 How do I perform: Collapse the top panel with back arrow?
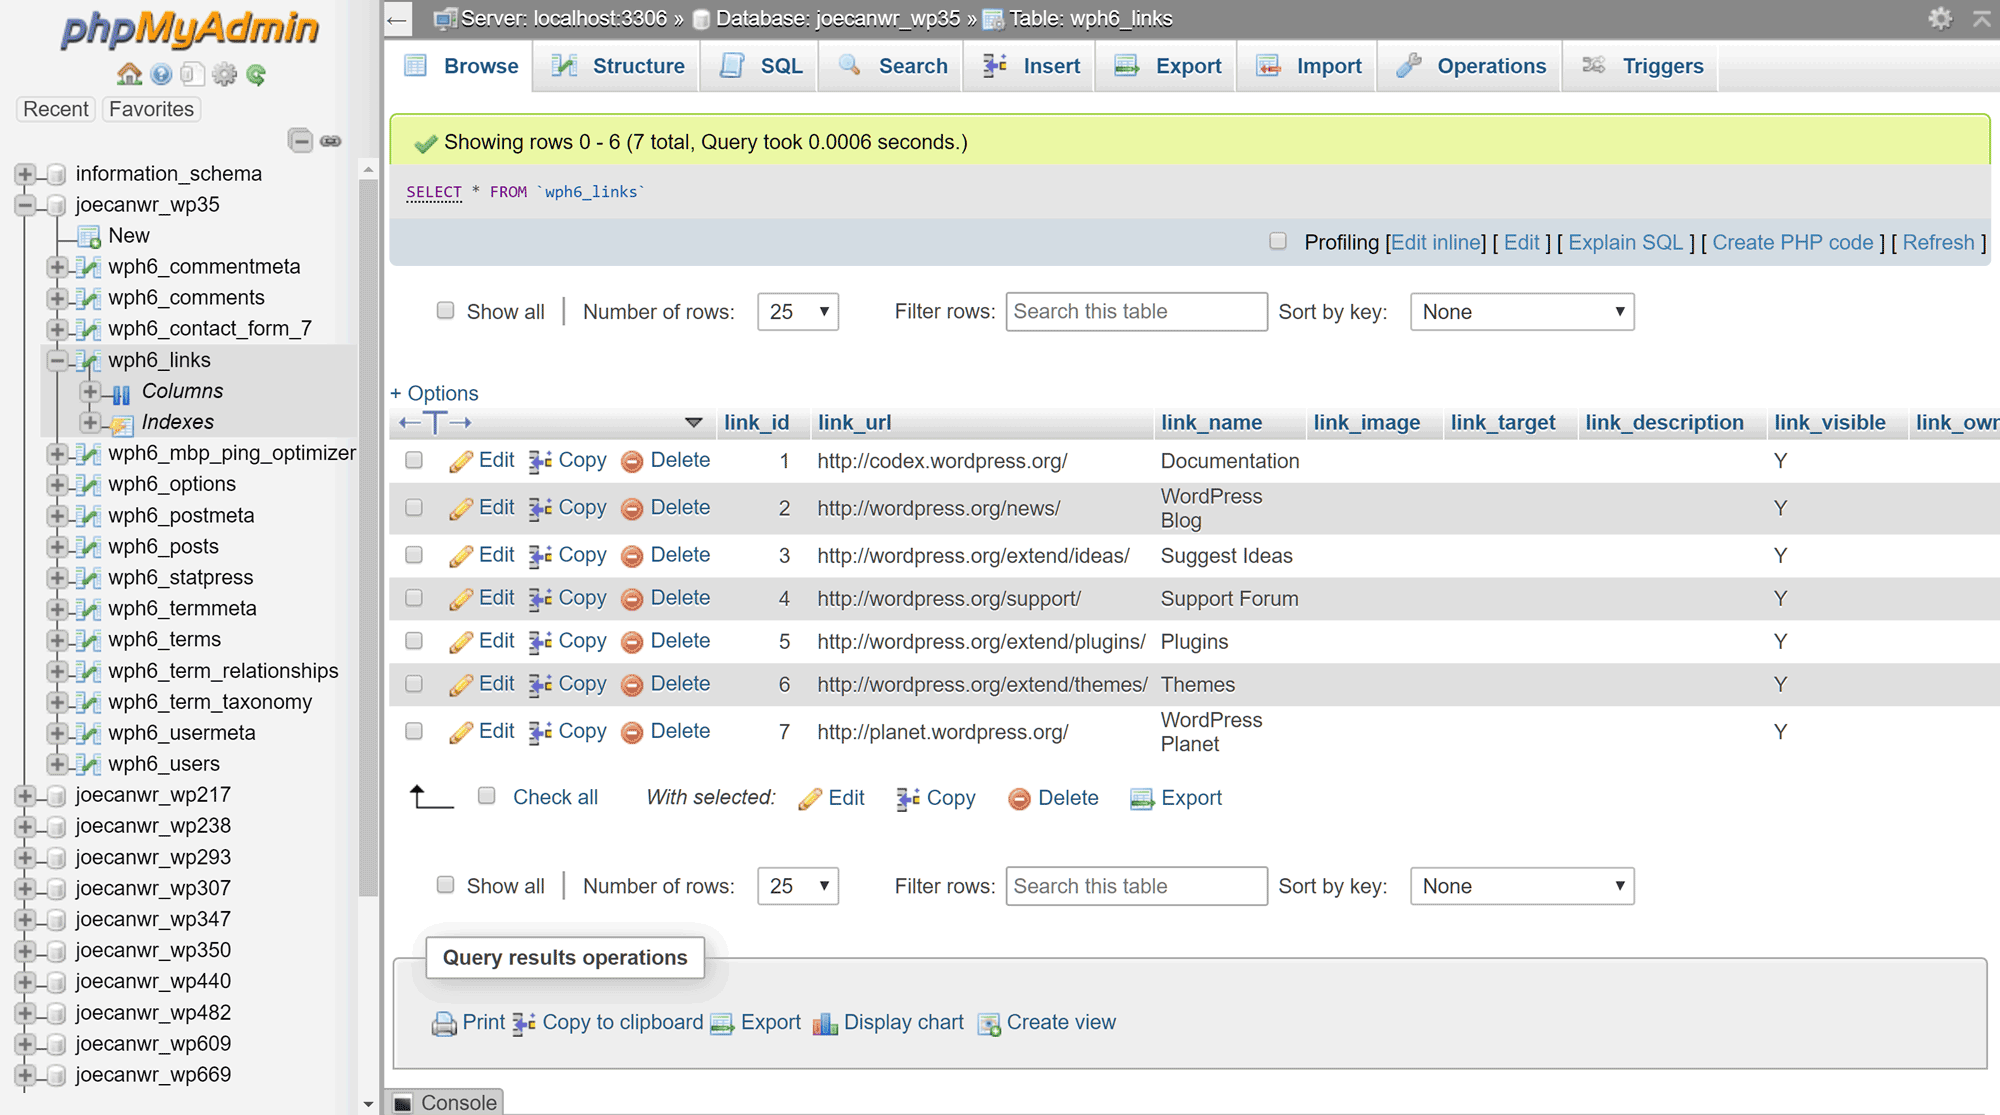397,19
